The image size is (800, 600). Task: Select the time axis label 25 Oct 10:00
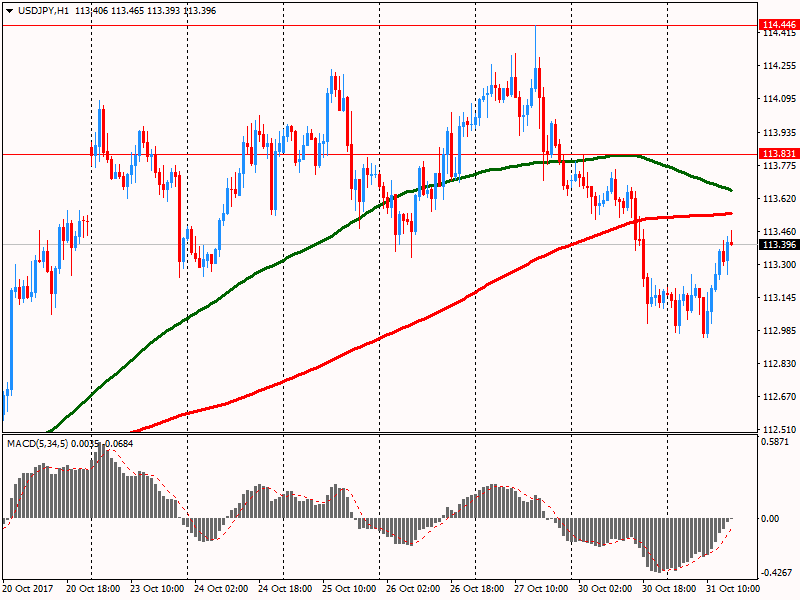(x=349, y=588)
